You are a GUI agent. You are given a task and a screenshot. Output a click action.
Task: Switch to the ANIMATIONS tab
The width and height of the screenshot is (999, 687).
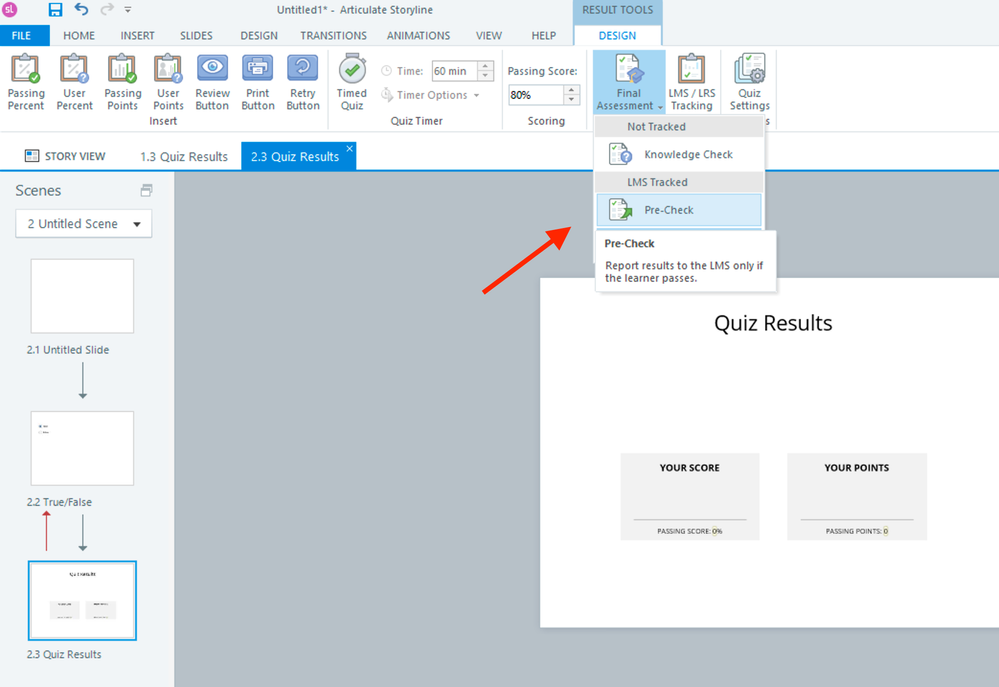(x=419, y=36)
